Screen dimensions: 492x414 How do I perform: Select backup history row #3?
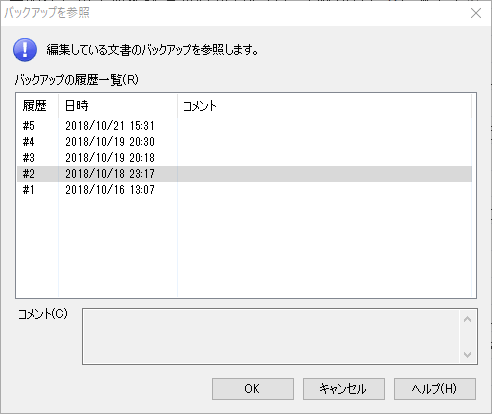pyautogui.click(x=244, y=158)
